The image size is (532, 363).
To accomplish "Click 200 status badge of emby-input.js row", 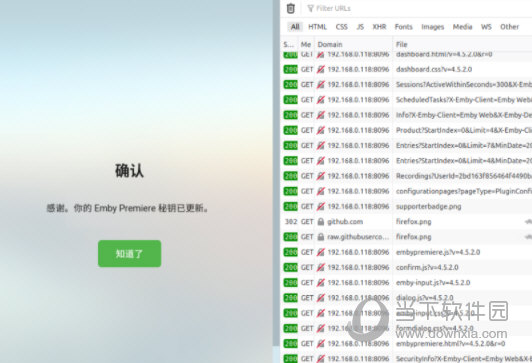I will coord(291,283).
